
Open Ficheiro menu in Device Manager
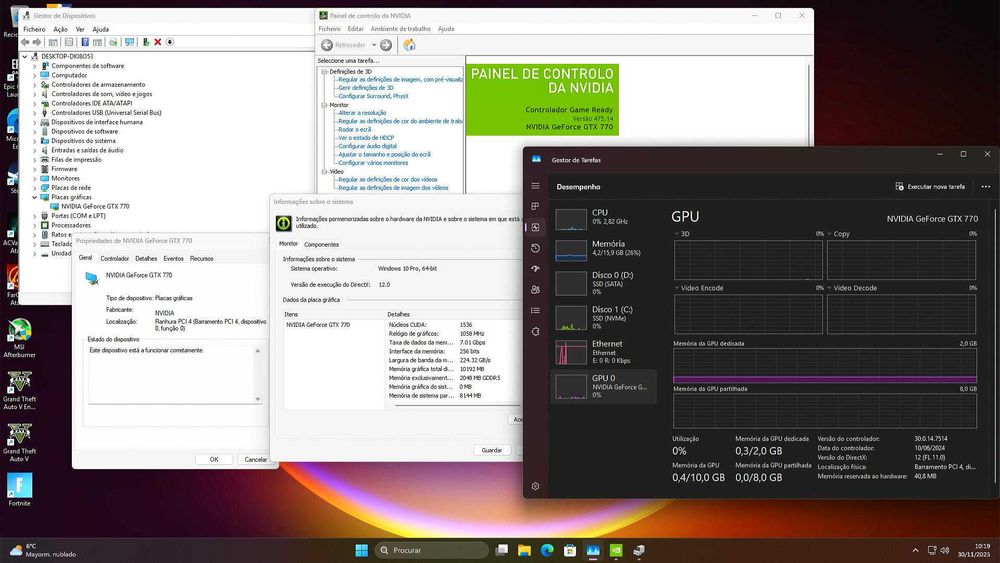click(x=34, y=29)
